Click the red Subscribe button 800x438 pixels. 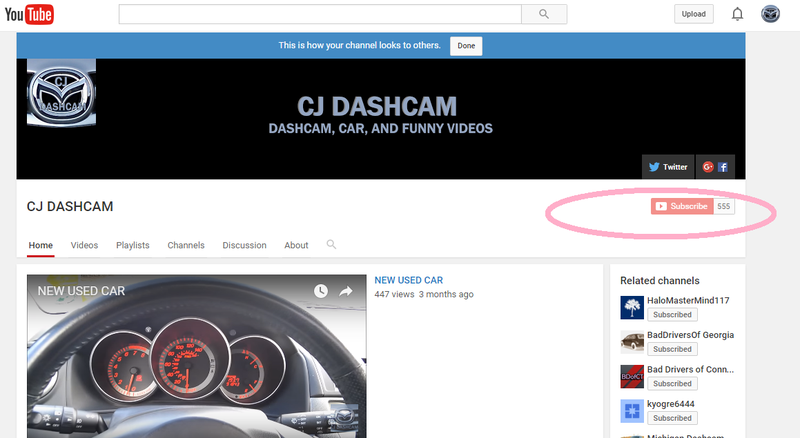click(x=682, y=206)
